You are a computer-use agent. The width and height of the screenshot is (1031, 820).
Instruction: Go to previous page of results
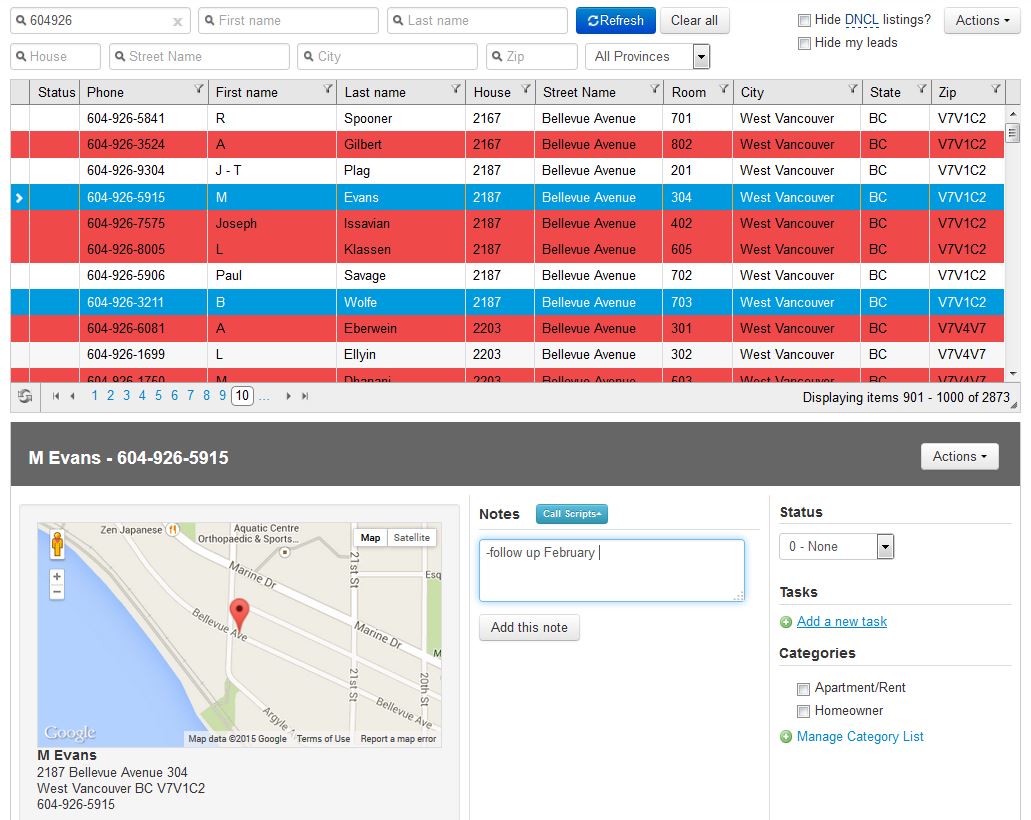[x=72, y=396]
